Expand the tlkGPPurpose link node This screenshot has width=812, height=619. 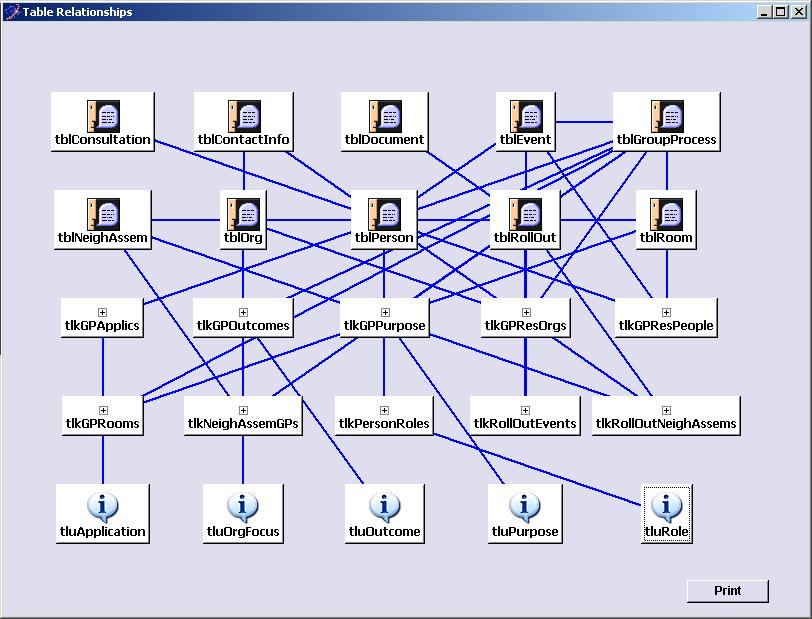(x=385, y=312)
